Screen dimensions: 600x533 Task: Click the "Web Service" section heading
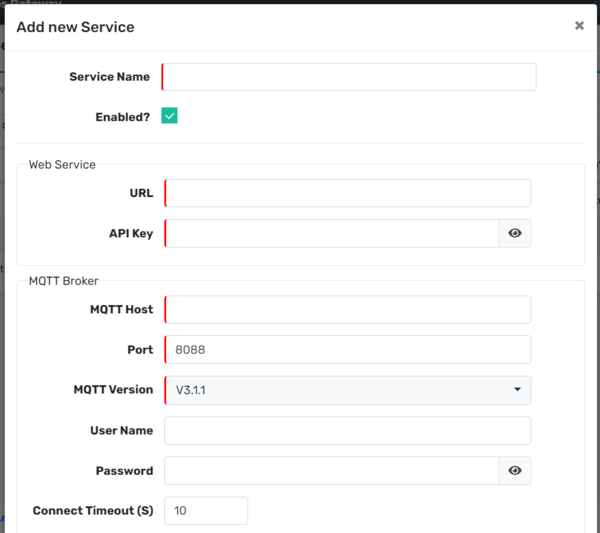(x=62, y=164)
